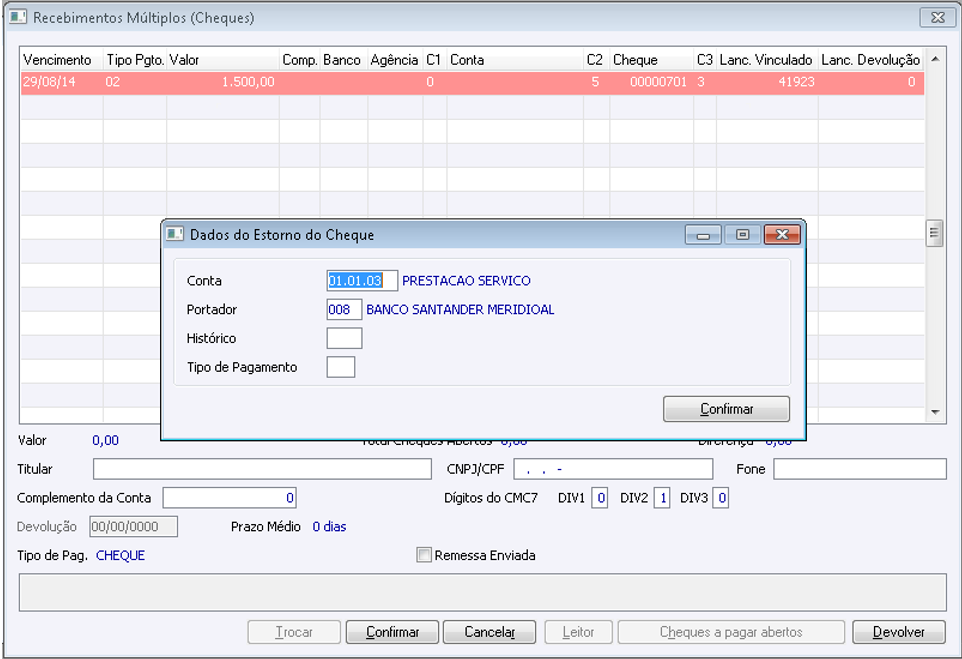This screenshot has height=659, width=962.
Task: Click the CNPJ/CPF input field
Action: [614, 469]
